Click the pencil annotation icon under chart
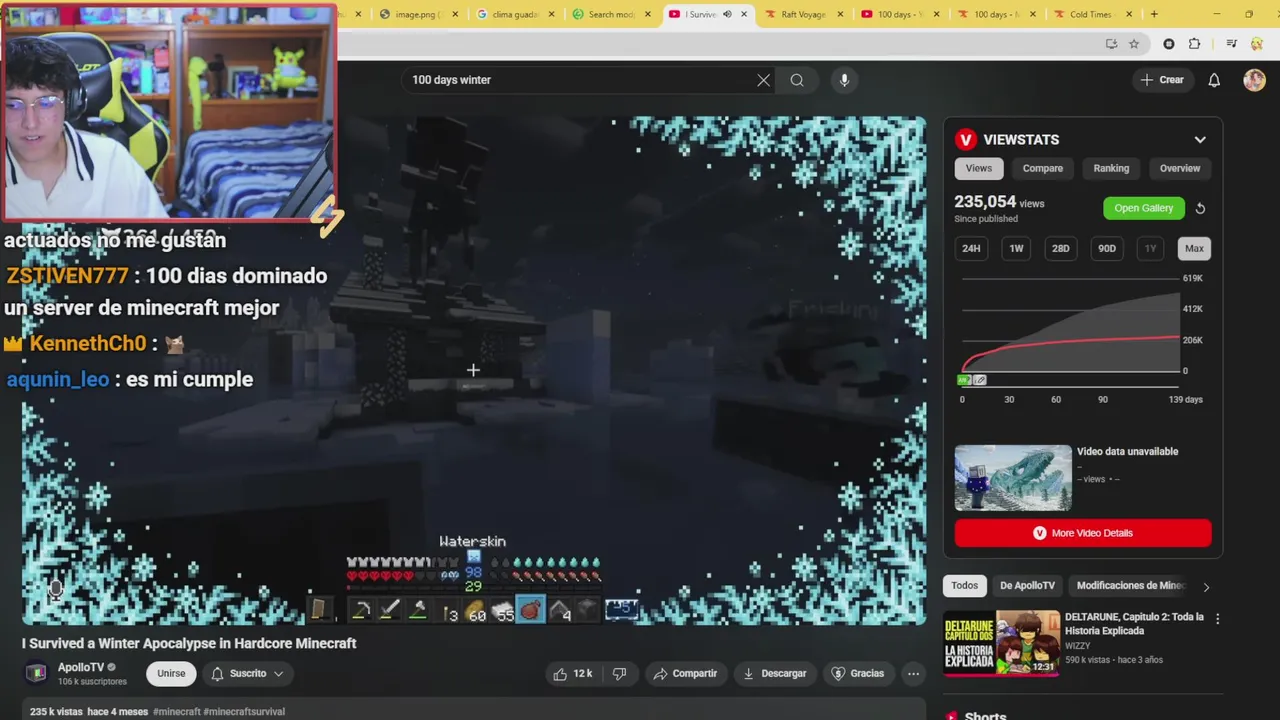The height and width of the screenshot is (720, 1280). click(x=980, y=380)
